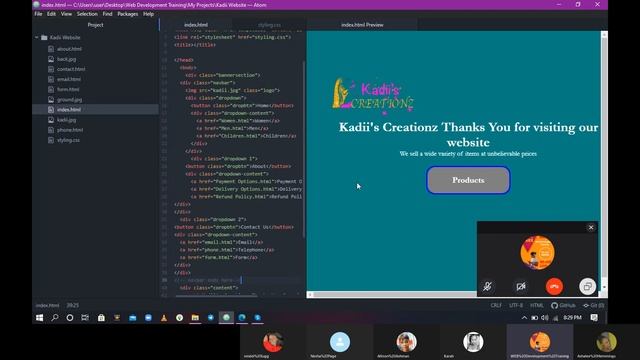The height and width of the screenshot is (360, 640).
Task: Open the Edit menu
Action: click(51, 14)
